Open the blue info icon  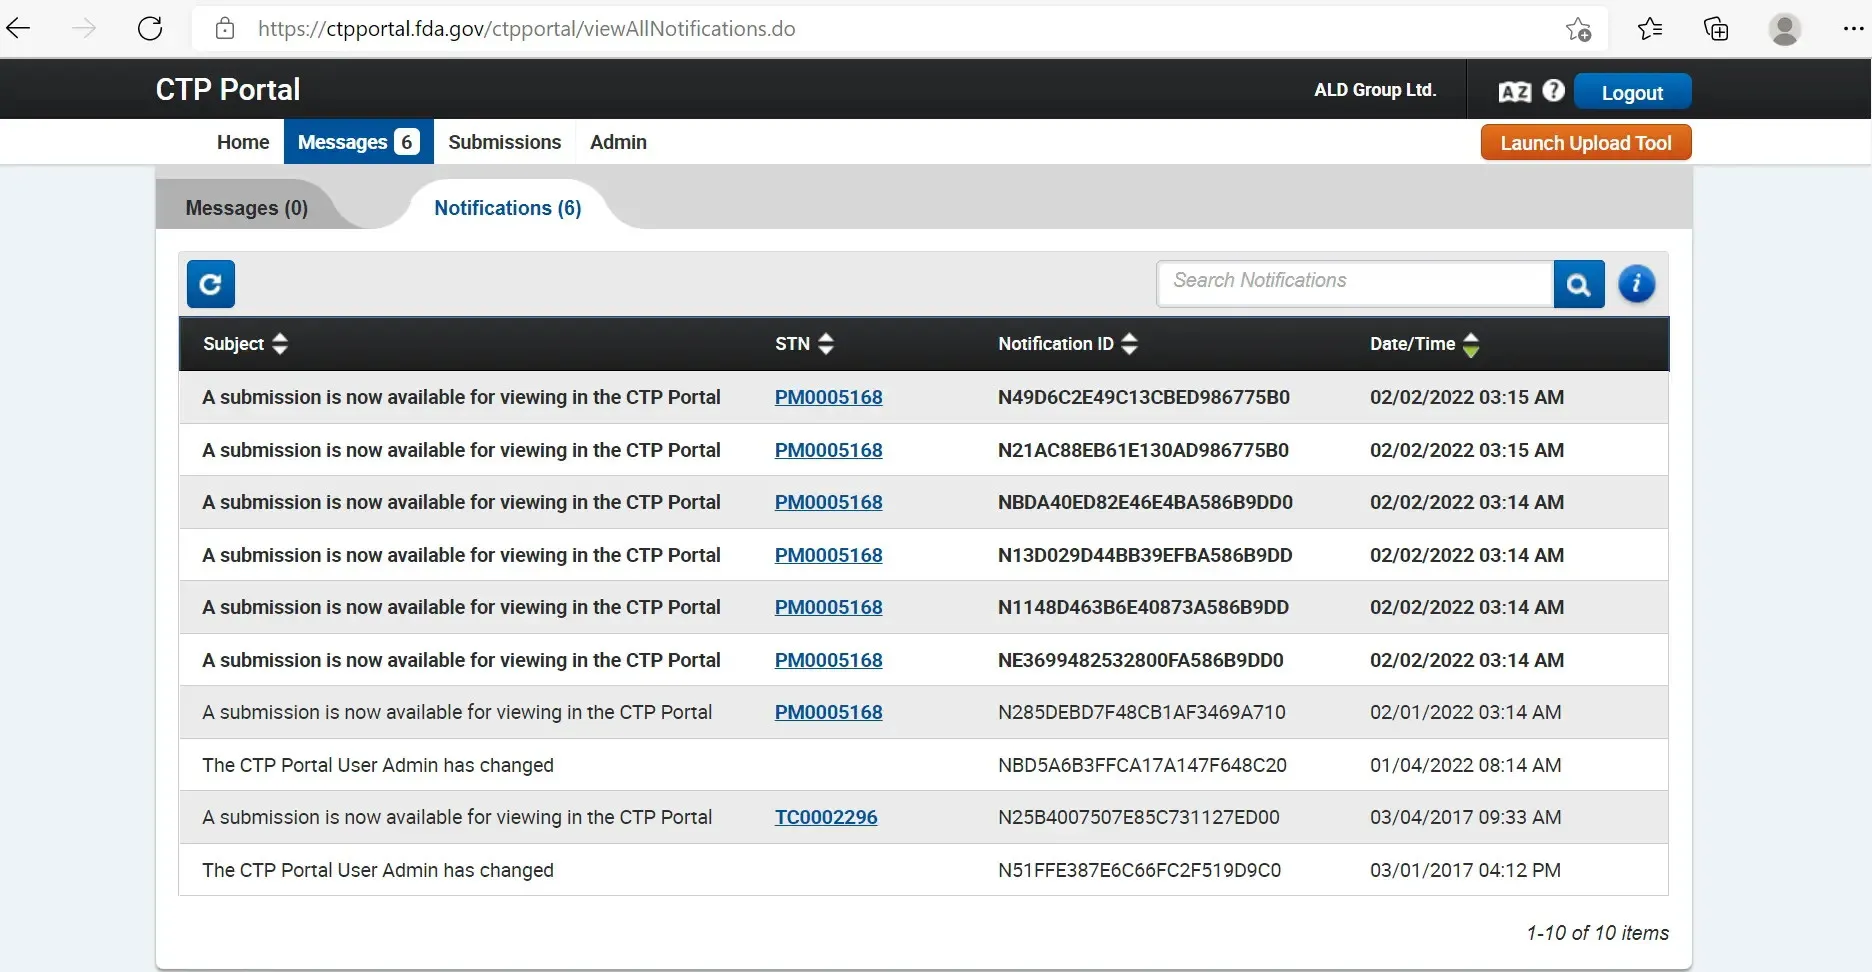[1637, 284]
